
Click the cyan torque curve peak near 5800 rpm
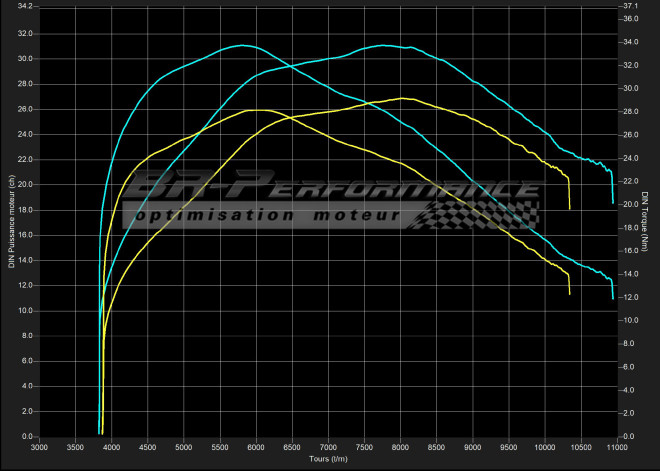click(242, 45)
